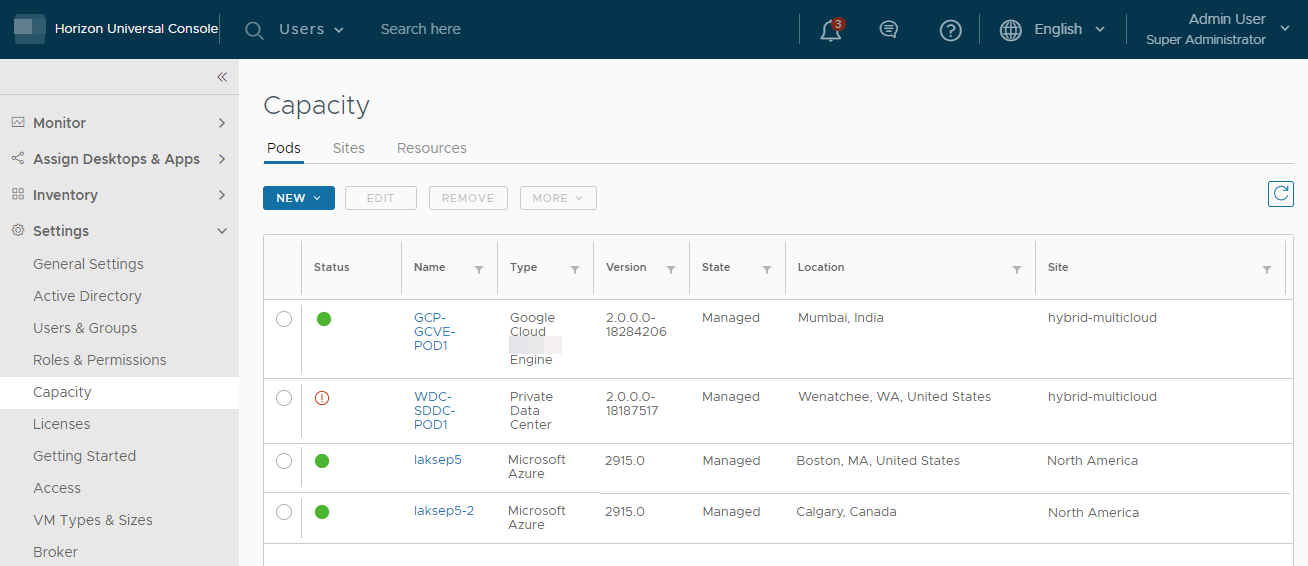Viewport: 1308px width, 566px height.
Task: Click the Horizon Universal Console logo
Action: point(30,29)
